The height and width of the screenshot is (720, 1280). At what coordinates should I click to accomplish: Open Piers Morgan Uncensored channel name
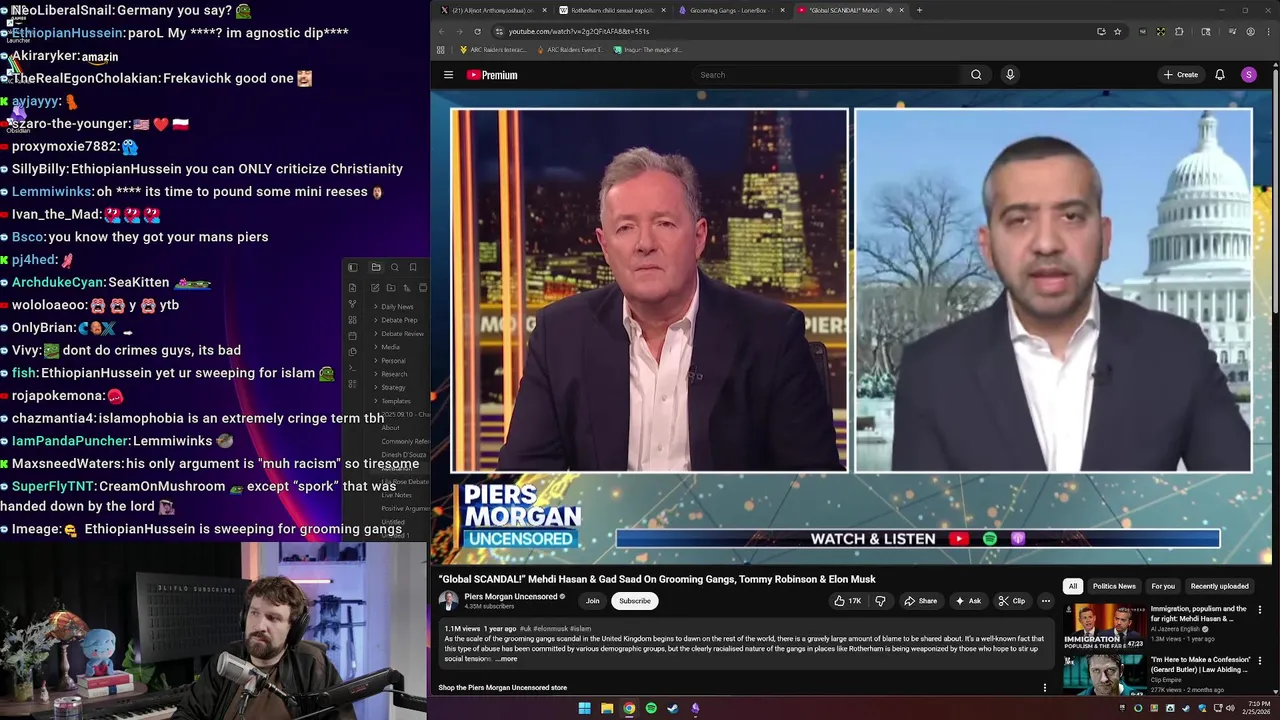pos(511,597)
